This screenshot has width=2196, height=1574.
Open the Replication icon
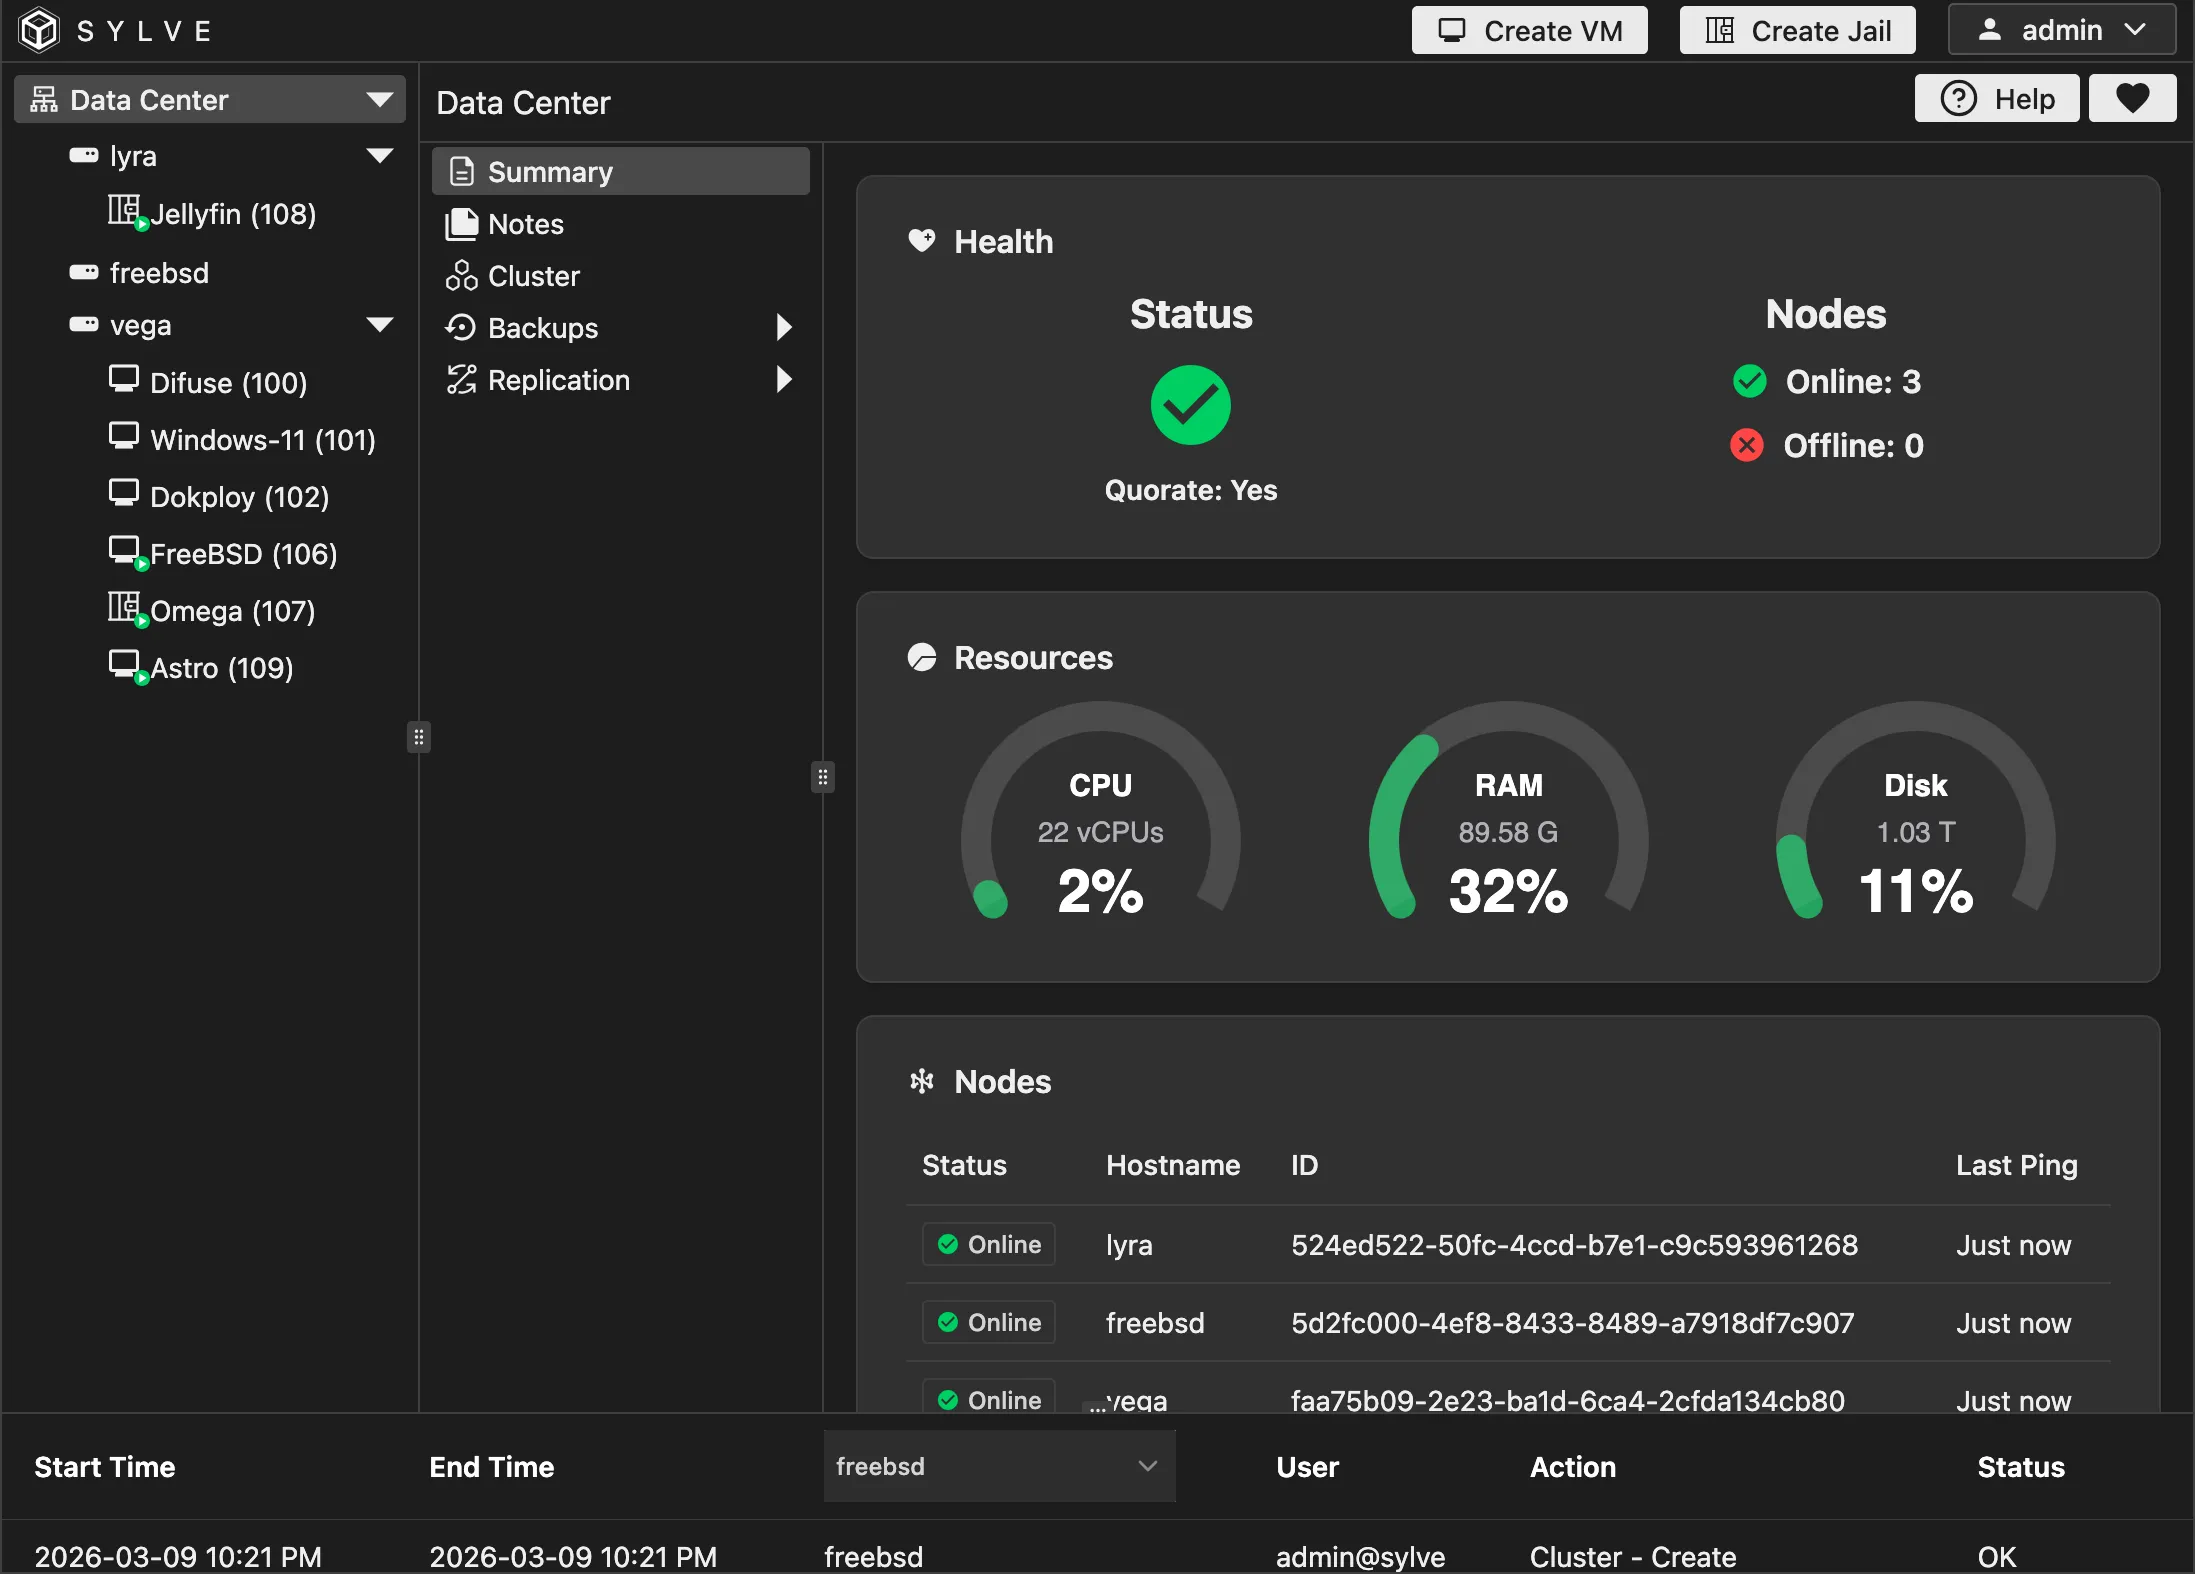tap(461, 380)
